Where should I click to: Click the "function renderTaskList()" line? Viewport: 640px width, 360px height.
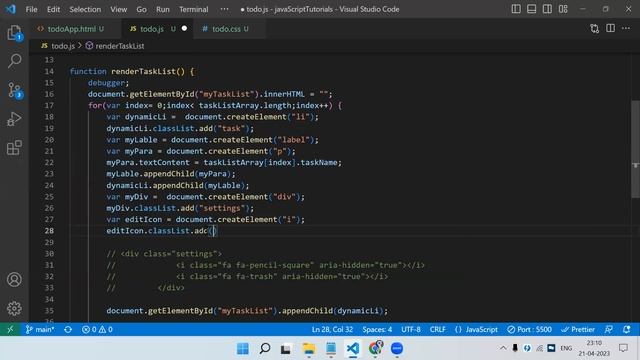132,71
